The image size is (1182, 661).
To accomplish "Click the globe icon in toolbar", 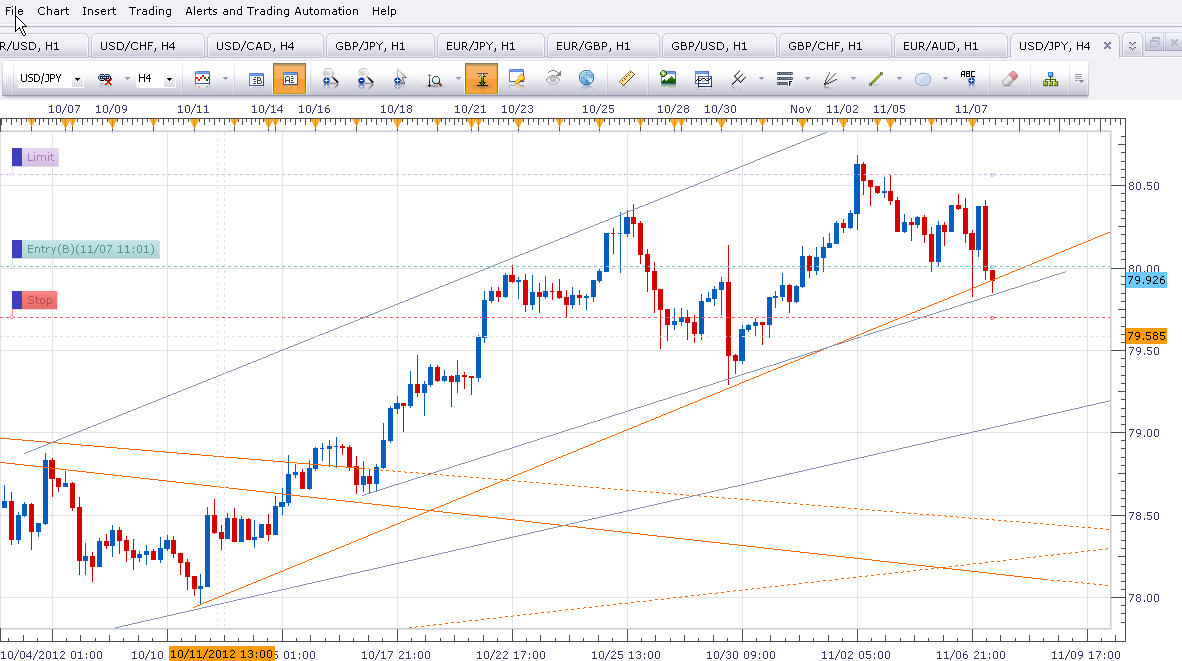I will tap(587, 79).
